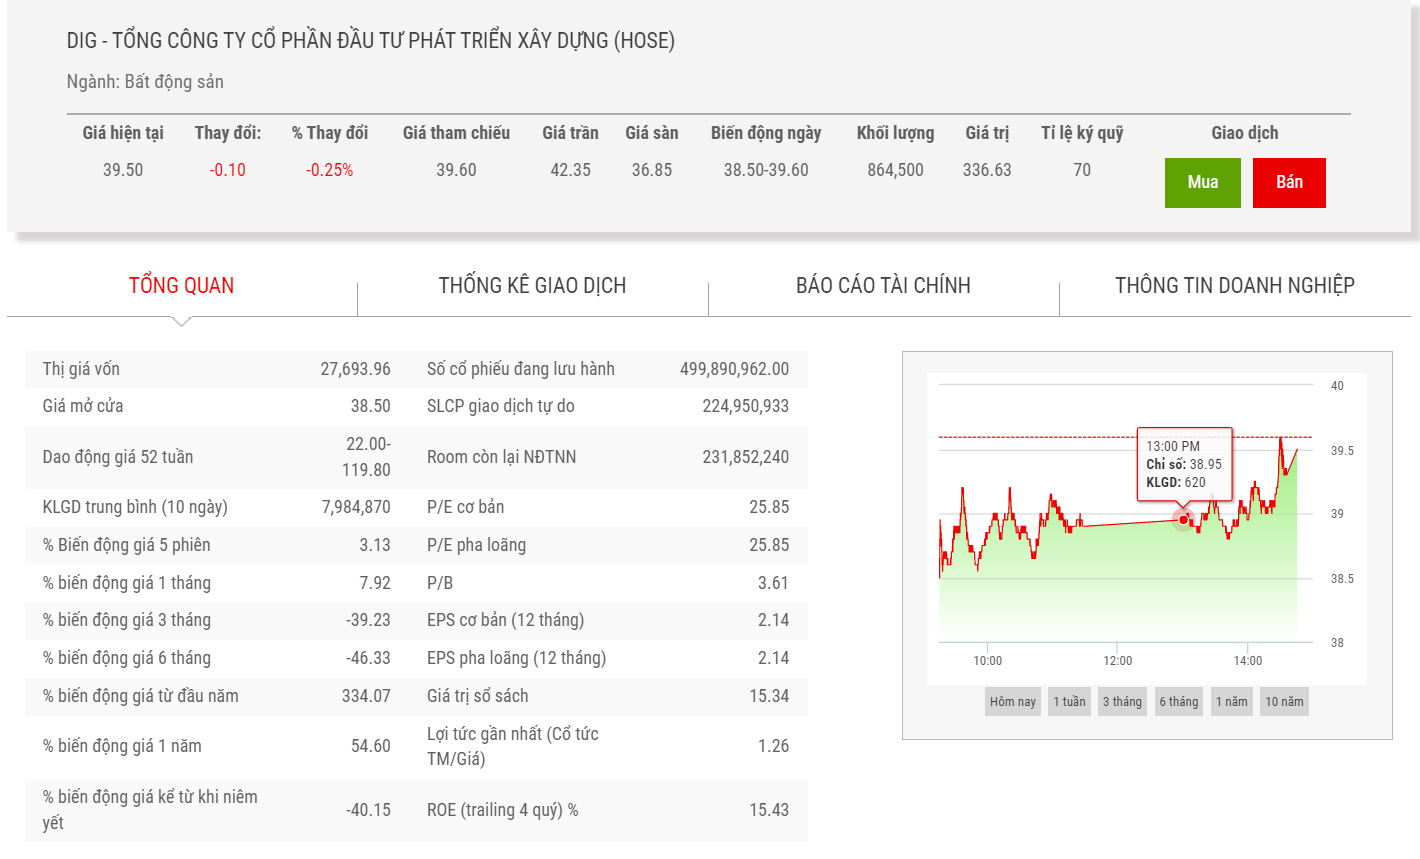Select the 3 tháng chart range

tap(1122, 702)
